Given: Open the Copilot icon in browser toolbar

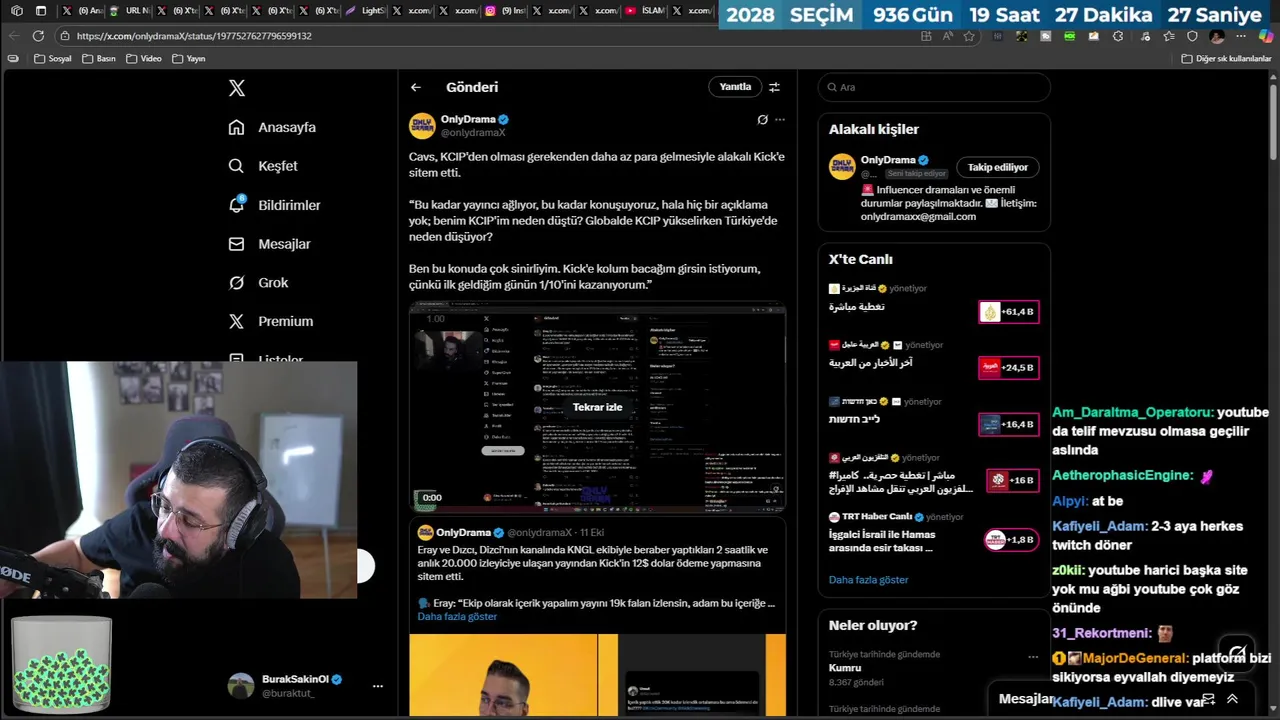Looking at the screenshot, I should click(1266, 36).
